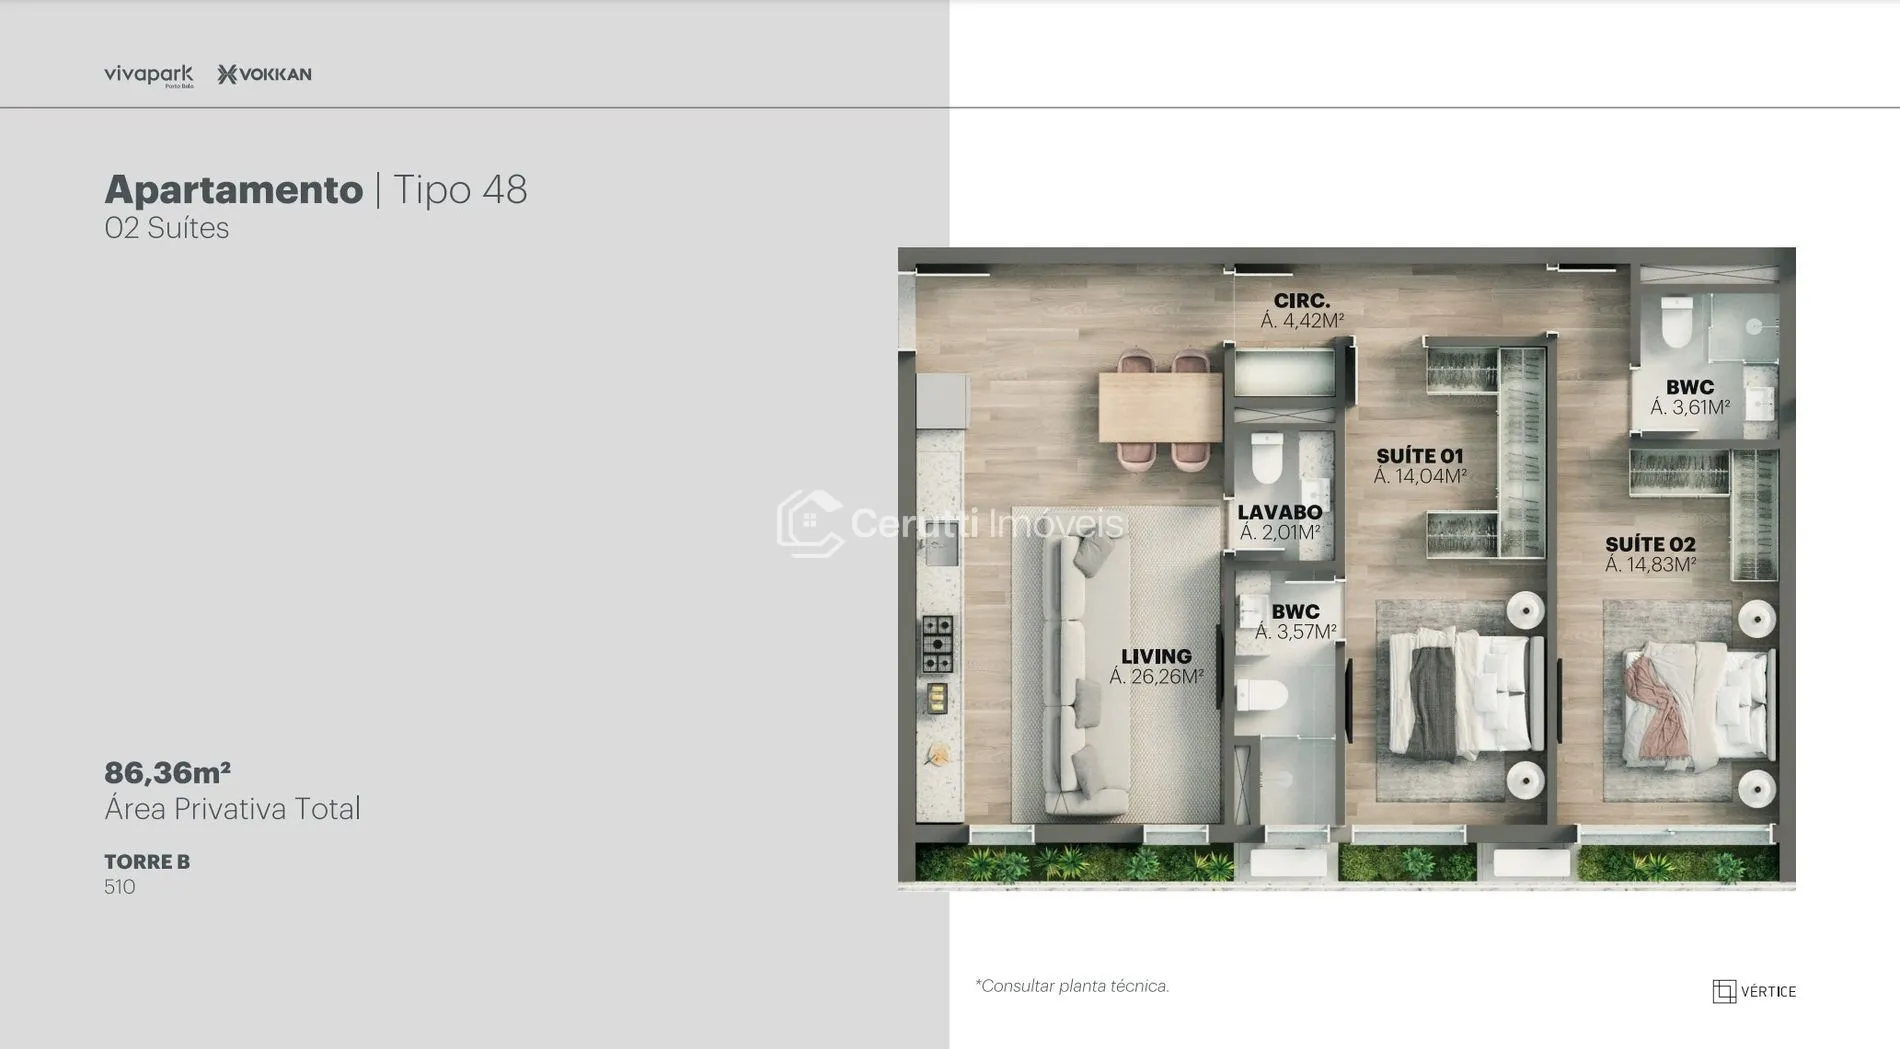Click the Apartamento Tipo 48 heading
The image size is (1900, 1049).
(x=315, y=189)
